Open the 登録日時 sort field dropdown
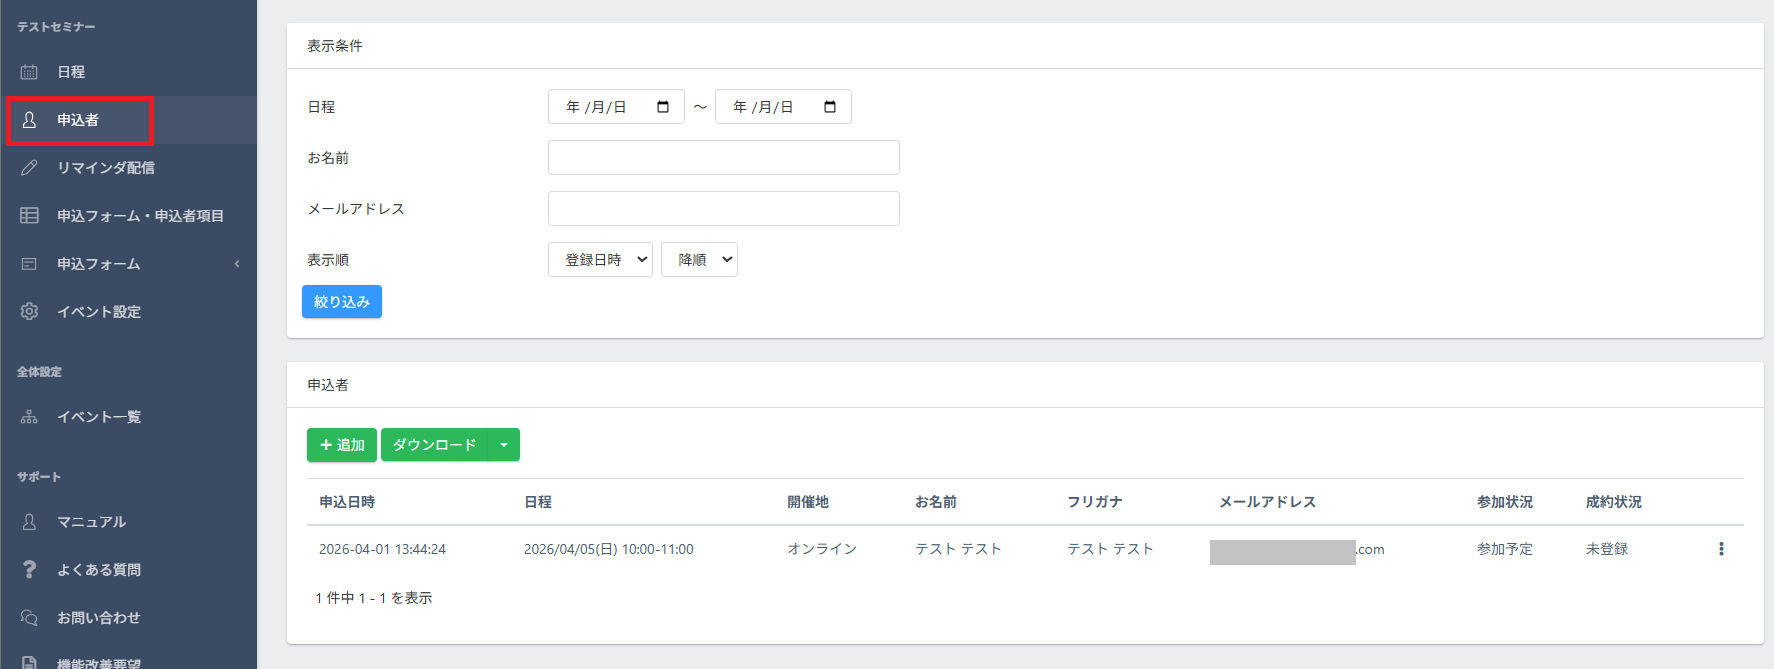The height and width of the screenshot is (669, 1774). [600, 260]
